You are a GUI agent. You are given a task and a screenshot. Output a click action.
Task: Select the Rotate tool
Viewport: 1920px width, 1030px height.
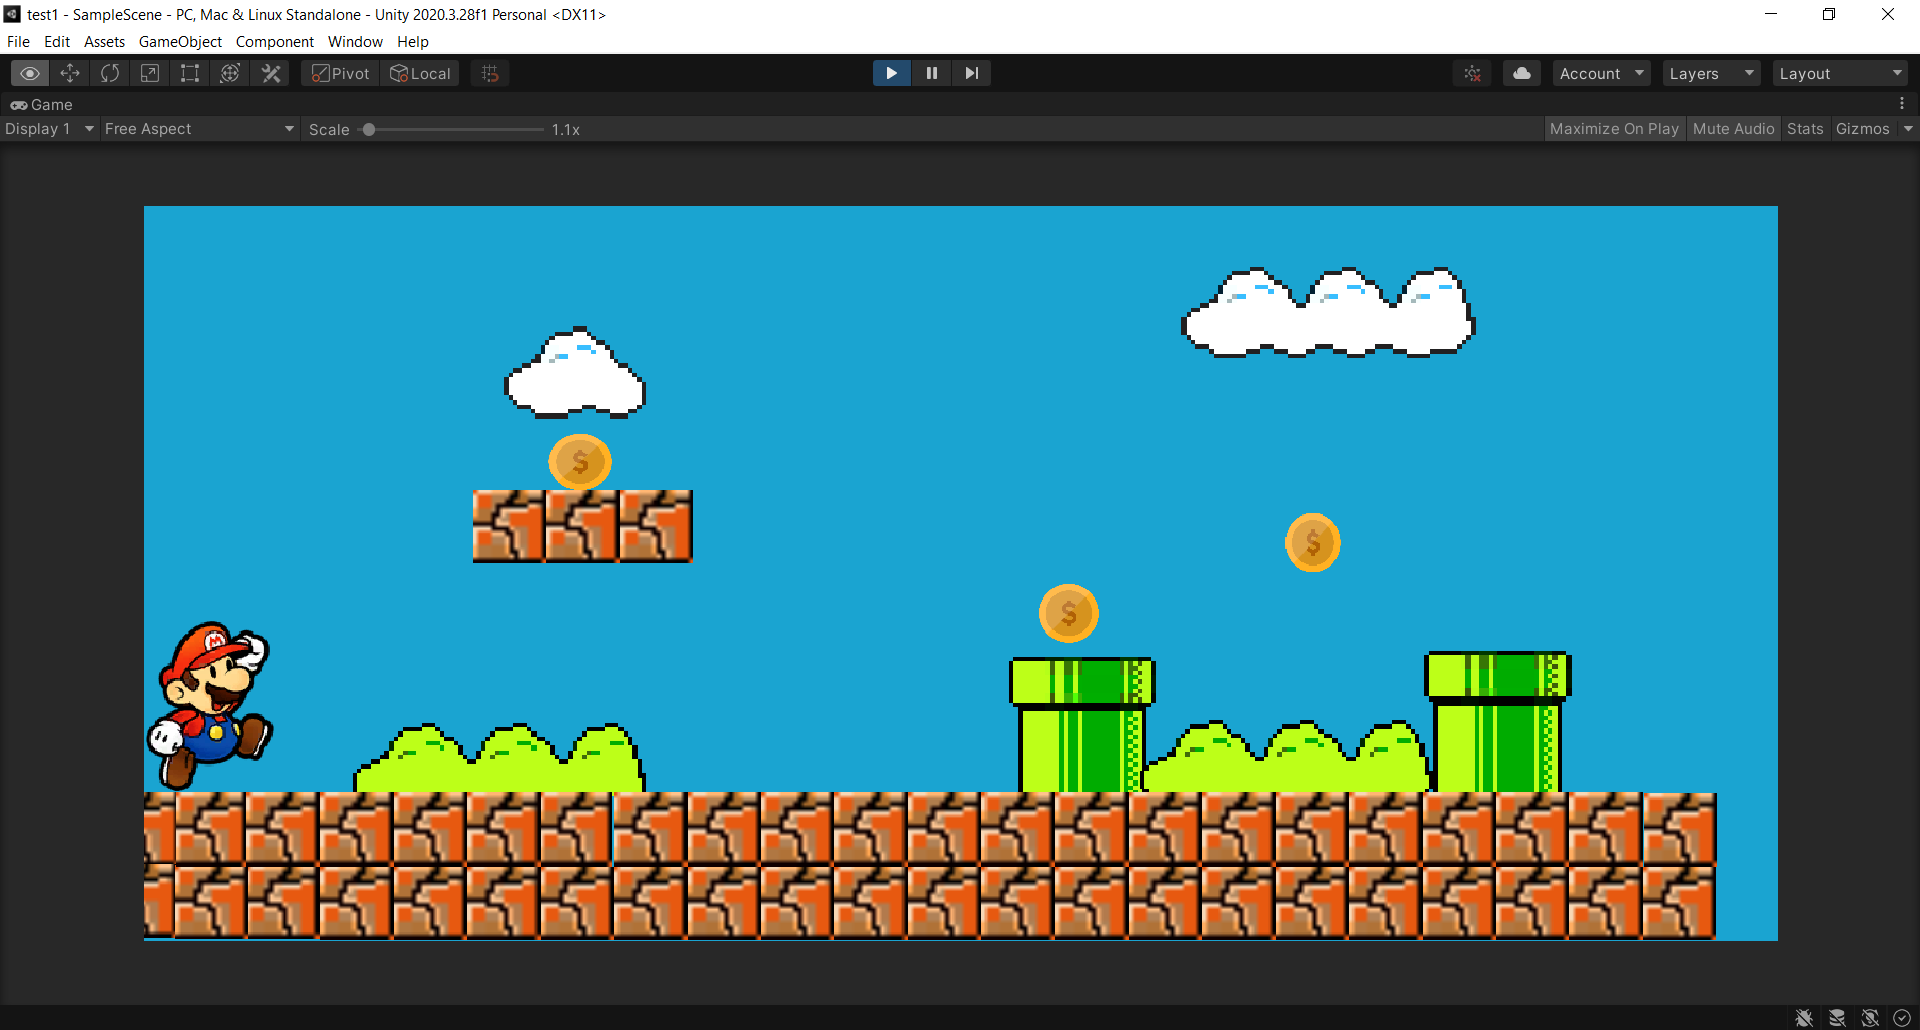coord(109,72)
